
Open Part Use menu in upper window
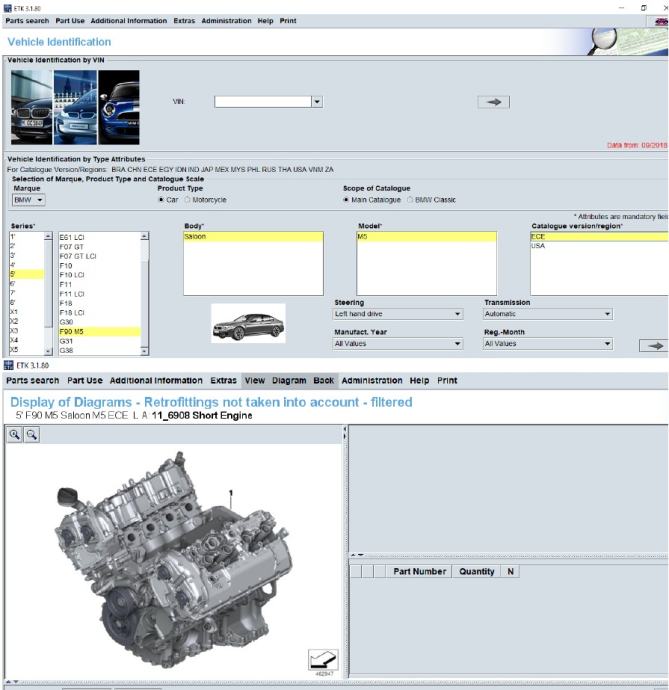coord(70,21)
